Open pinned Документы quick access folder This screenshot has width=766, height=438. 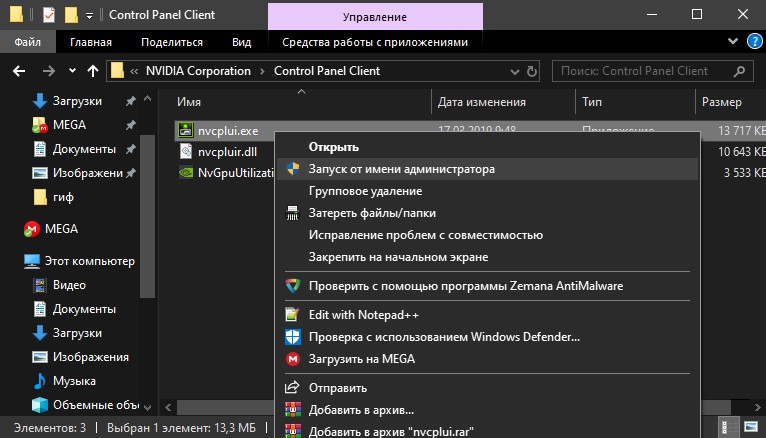pos(84,149)
